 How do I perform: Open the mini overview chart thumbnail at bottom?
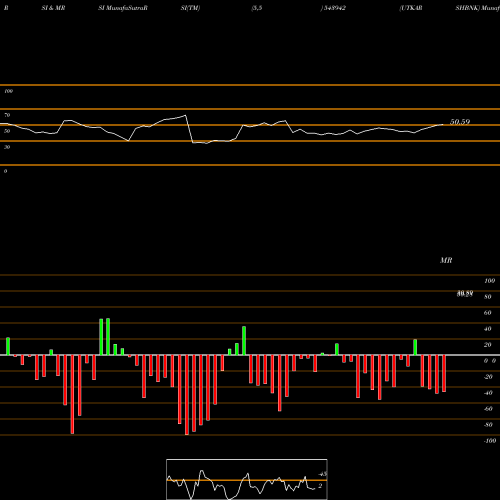(247, 479)
